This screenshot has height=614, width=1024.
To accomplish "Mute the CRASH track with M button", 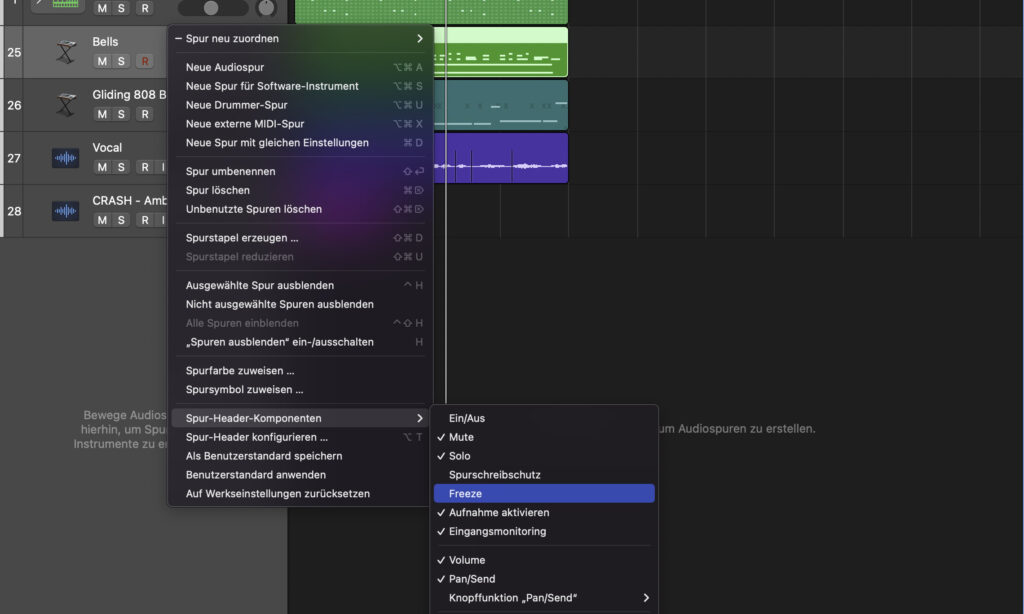I will tap(103, 220).
